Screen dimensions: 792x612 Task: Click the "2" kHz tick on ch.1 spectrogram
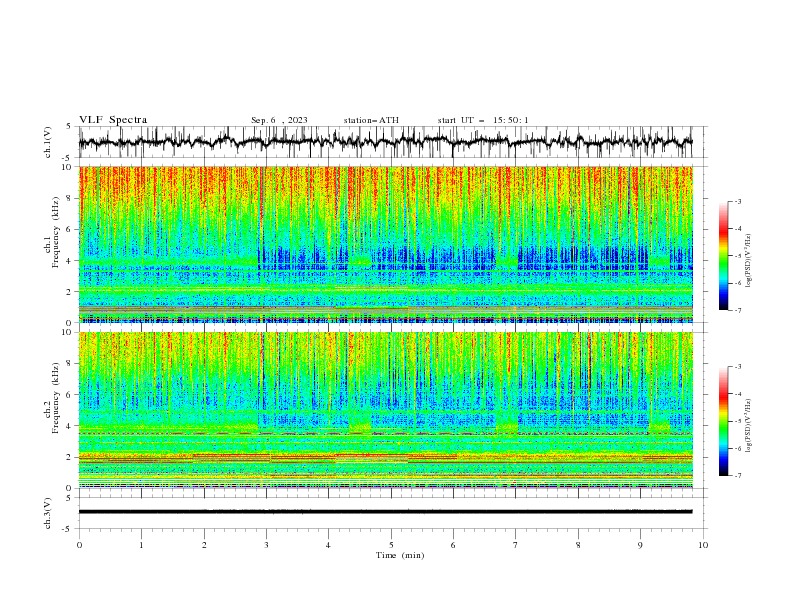point(69,292)
